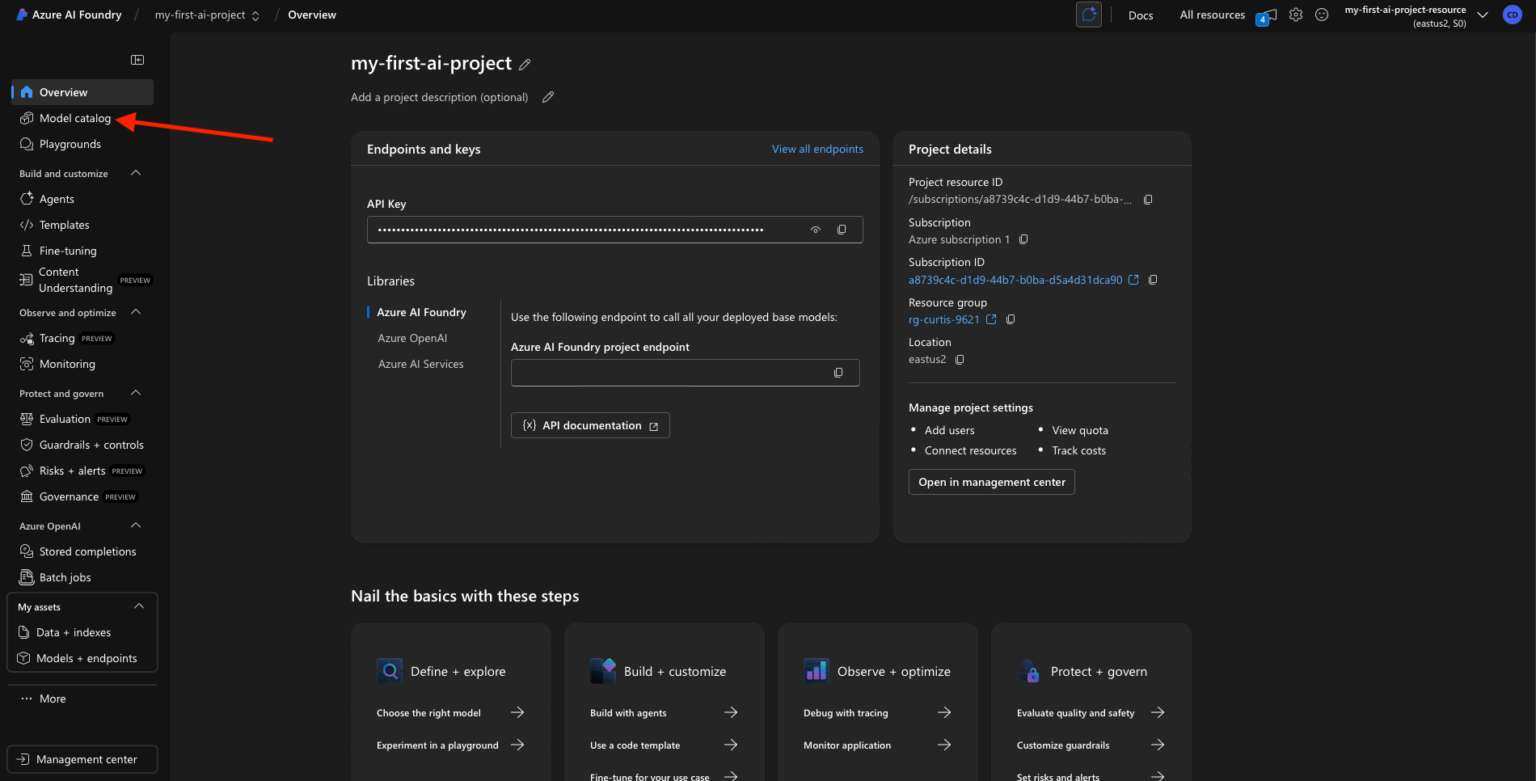Viewport: 1536px width, 781px height.
Task: Open the API documentation button
Action: (590, 425)
